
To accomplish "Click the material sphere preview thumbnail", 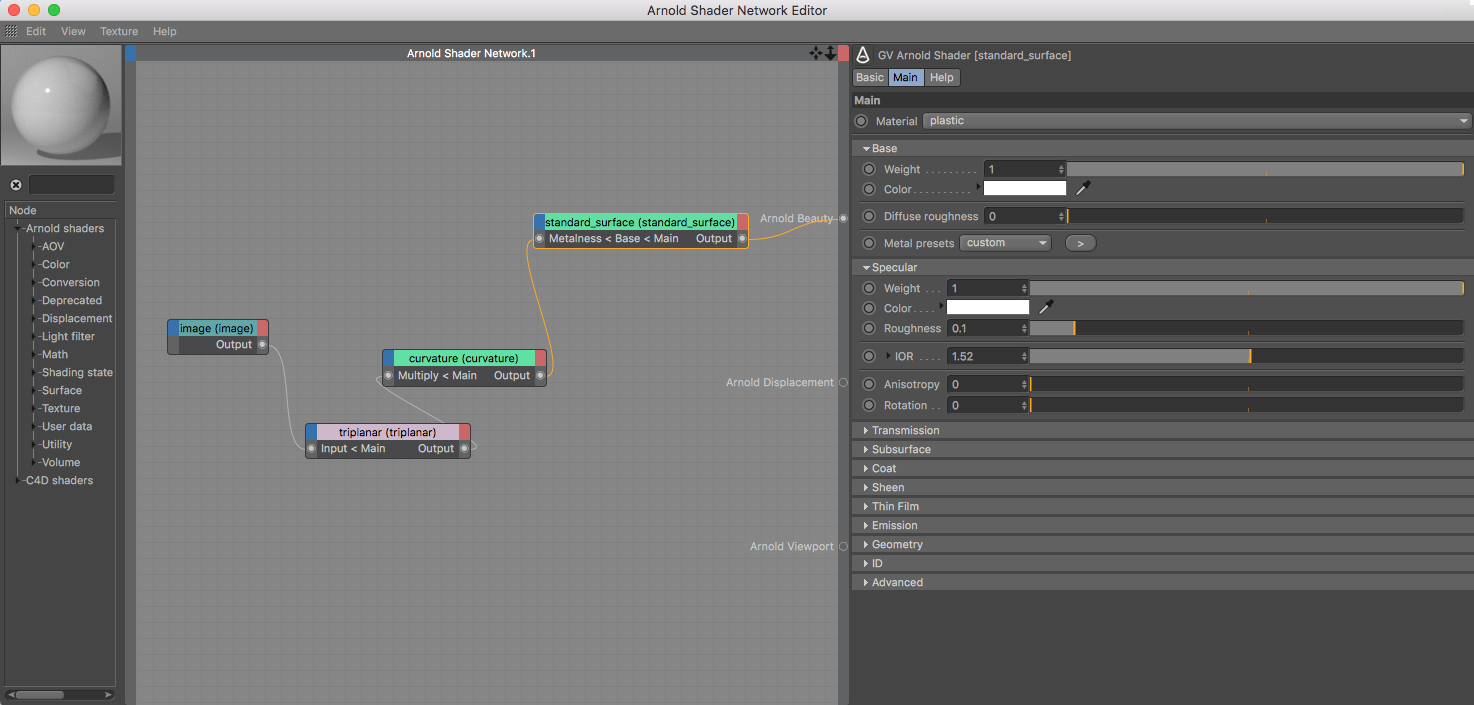I will coord(62,105).
